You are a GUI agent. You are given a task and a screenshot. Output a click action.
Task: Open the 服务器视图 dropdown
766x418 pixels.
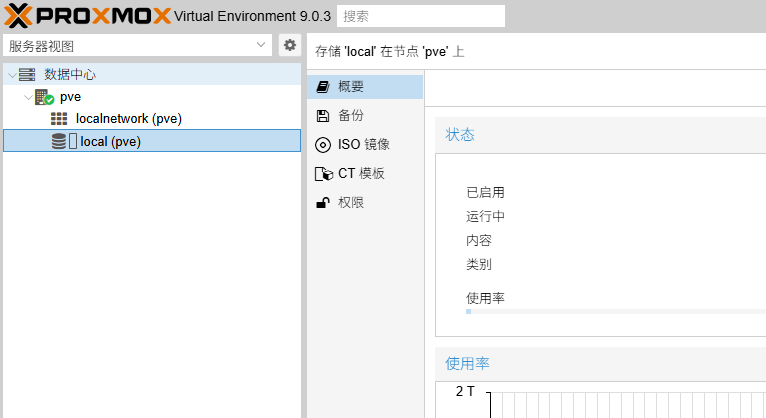point(137,45)
